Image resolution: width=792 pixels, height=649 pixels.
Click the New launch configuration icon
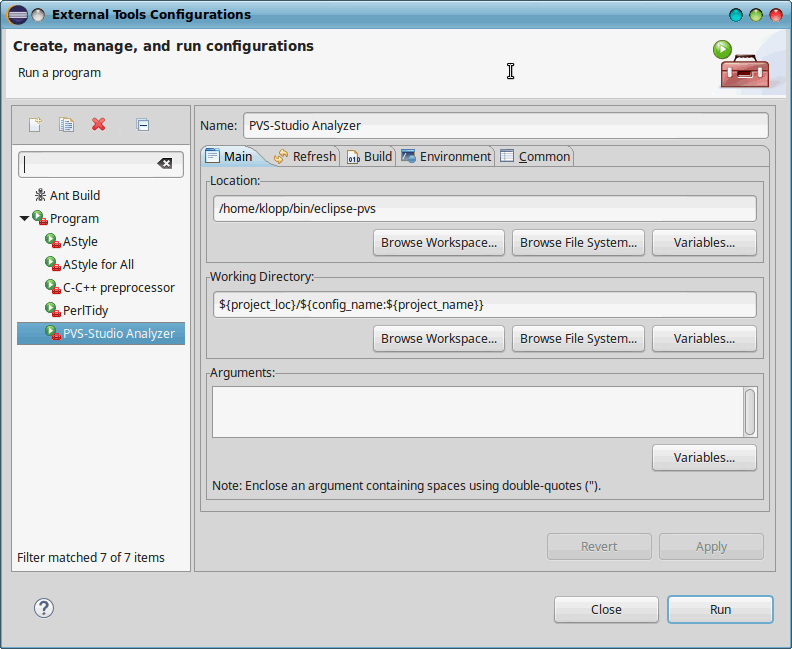click(35, 124)
